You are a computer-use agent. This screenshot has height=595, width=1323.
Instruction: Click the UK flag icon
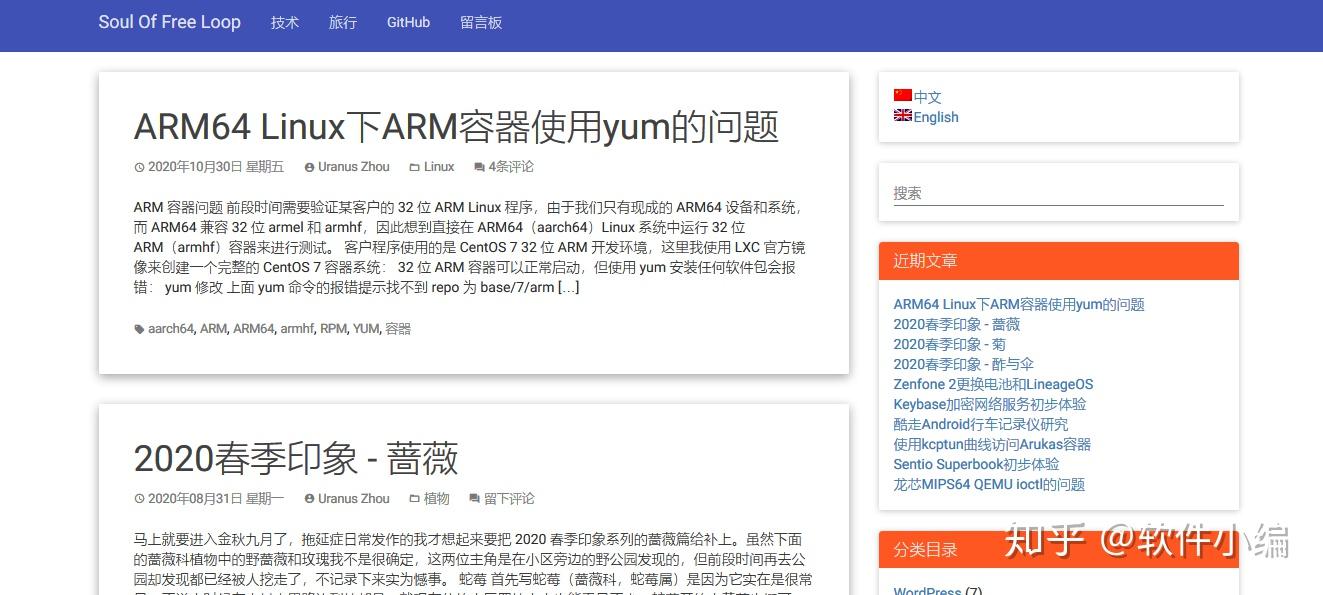coord(903,115)
